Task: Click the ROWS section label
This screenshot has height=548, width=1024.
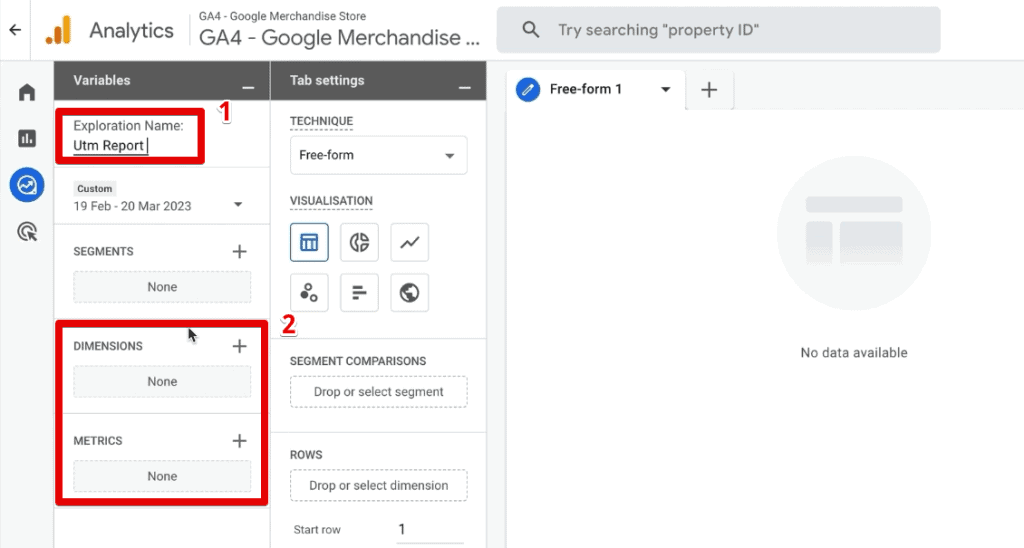Action: click(306, 455)
